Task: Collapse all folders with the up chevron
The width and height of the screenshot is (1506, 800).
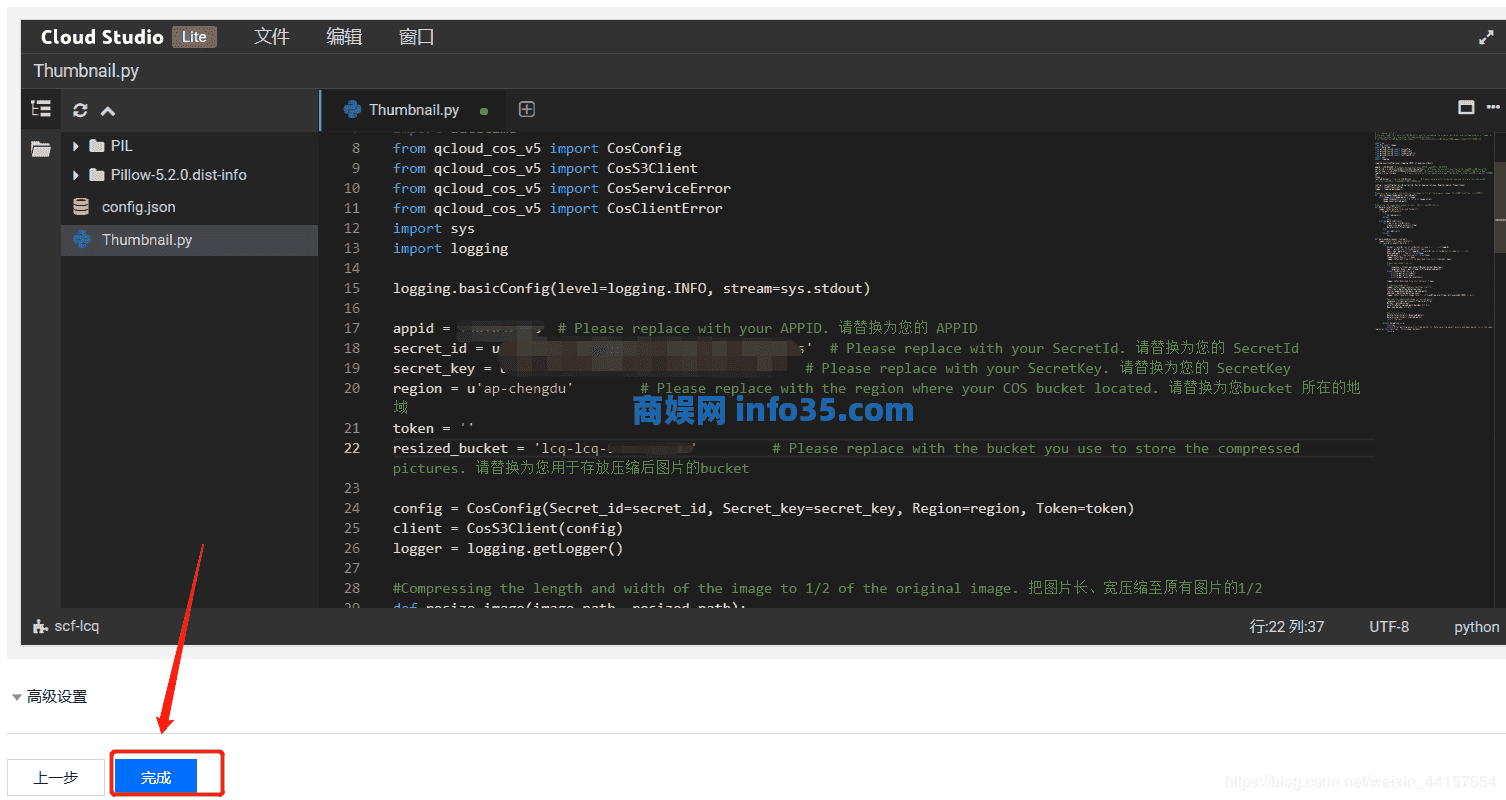Action: click(x=108, y=111)
